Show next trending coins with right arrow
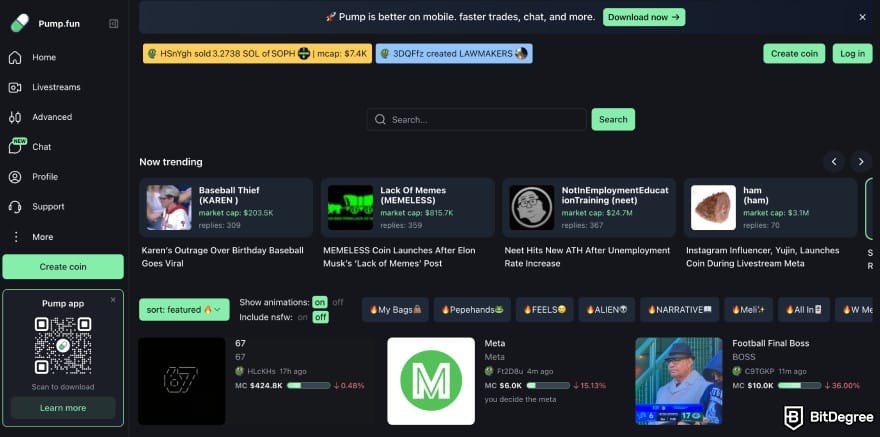880x437 pixels. 861,162
